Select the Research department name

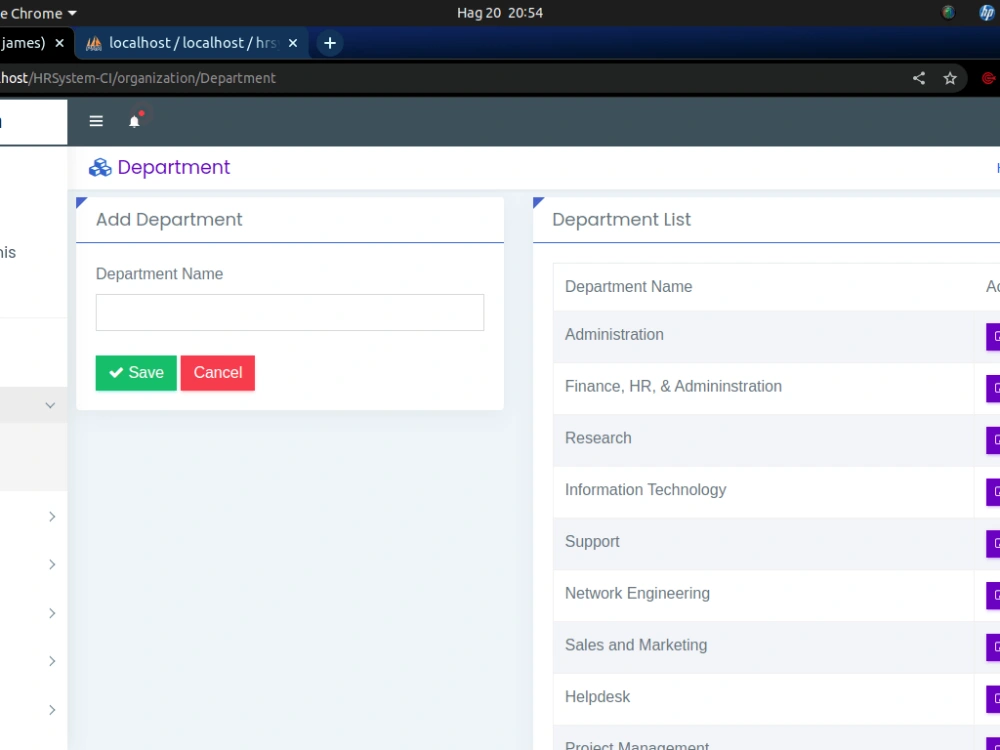tap(598, 438)
